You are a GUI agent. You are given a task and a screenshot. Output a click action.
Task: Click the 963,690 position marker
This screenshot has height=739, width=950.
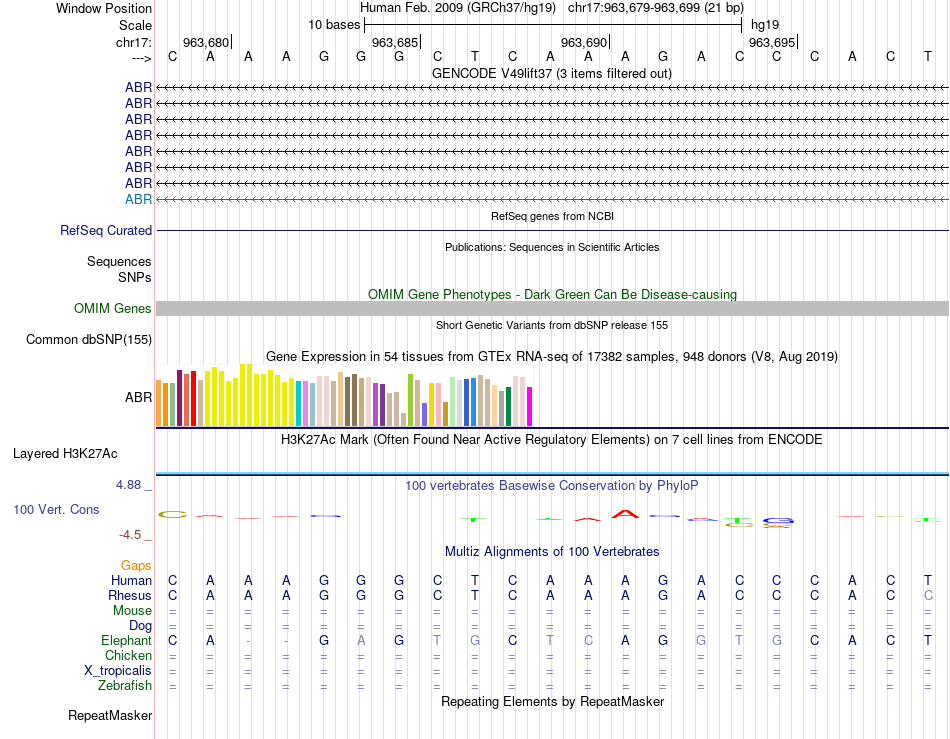[x=584, y=42]
